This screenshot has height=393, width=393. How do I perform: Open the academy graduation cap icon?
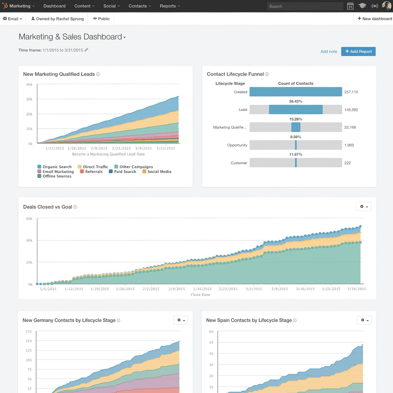pos(362,6)
